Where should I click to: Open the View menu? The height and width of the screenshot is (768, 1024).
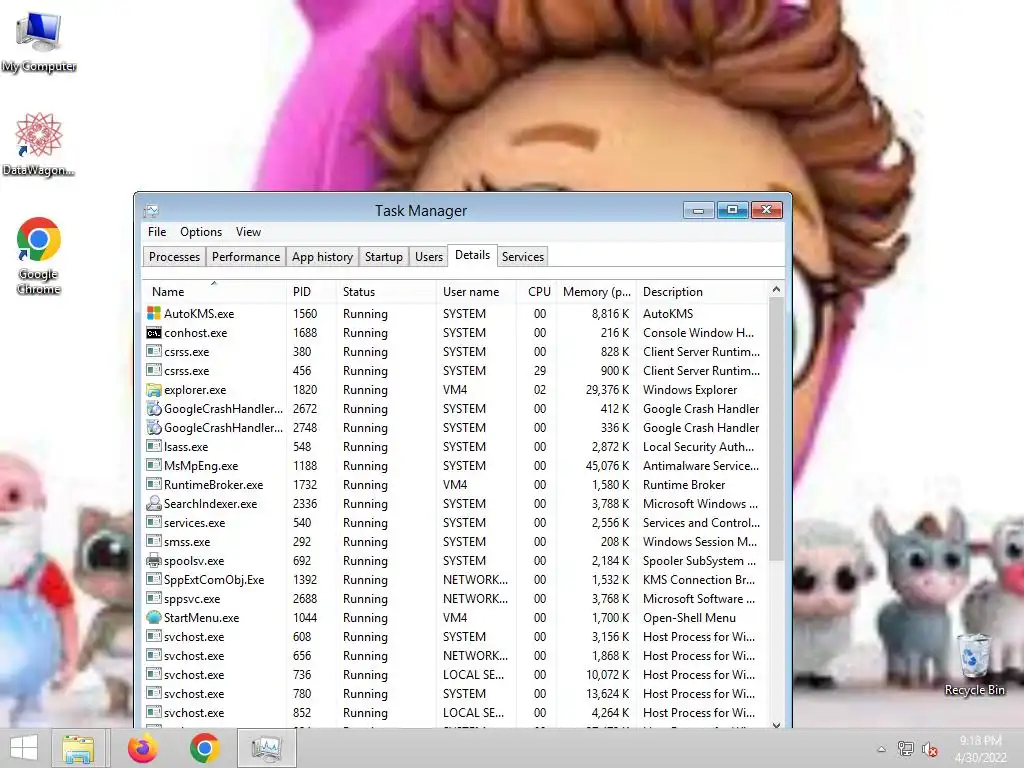(x=248, y=232)
